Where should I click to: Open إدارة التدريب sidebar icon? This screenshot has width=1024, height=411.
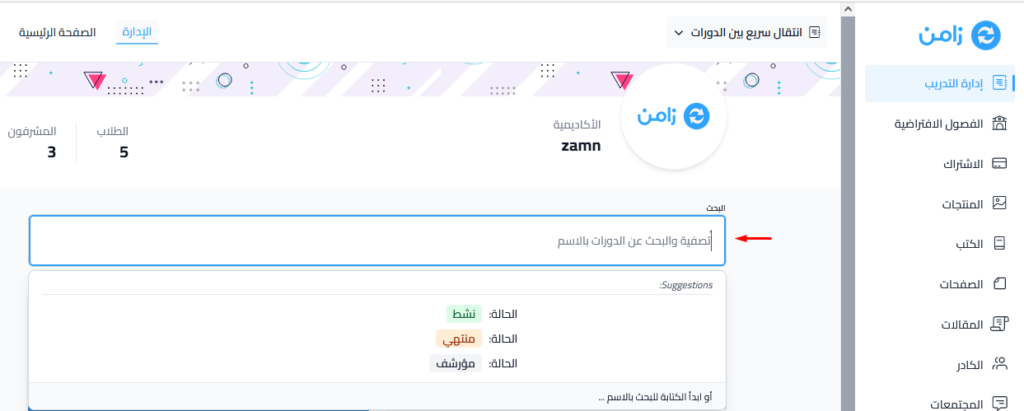(x=999, y=84)
